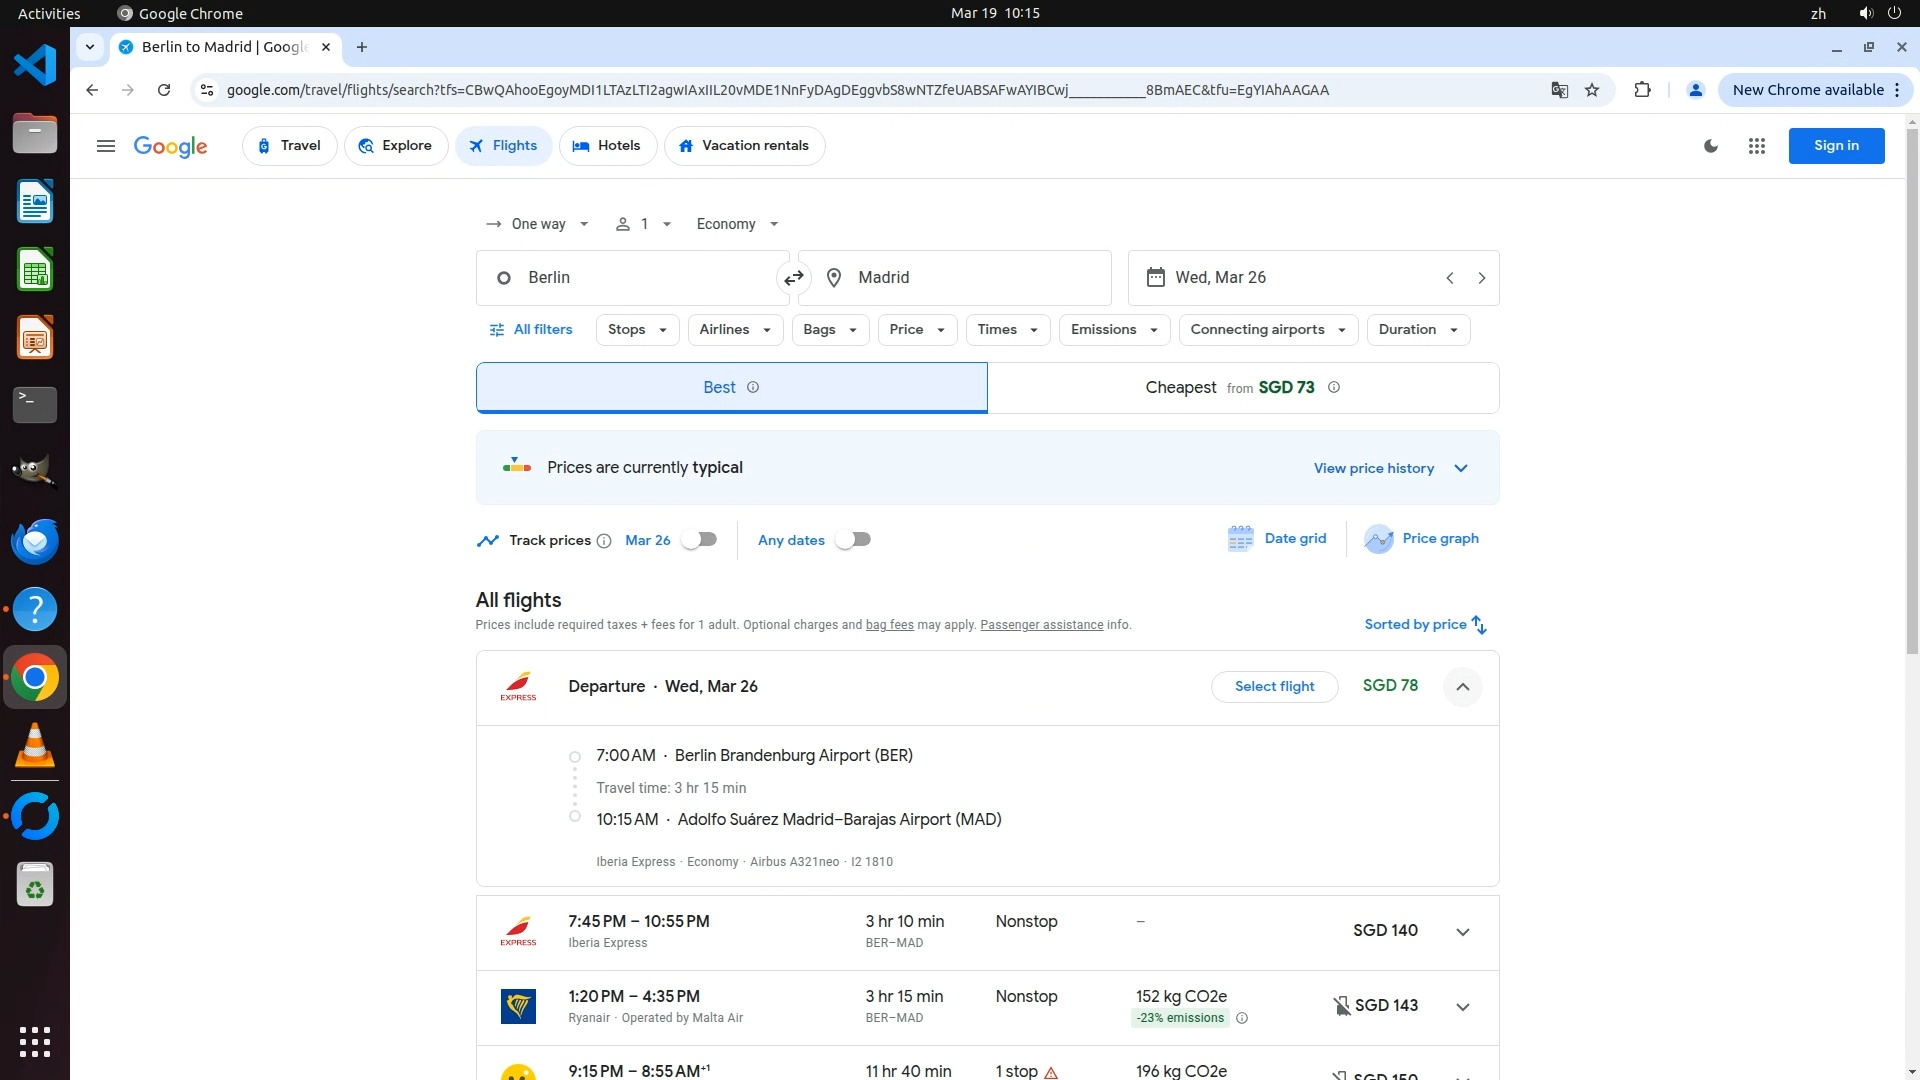This screenshot has height=1080, width=1920.
Task: Open the Stops filter dropdown
Action: [637, 330]
